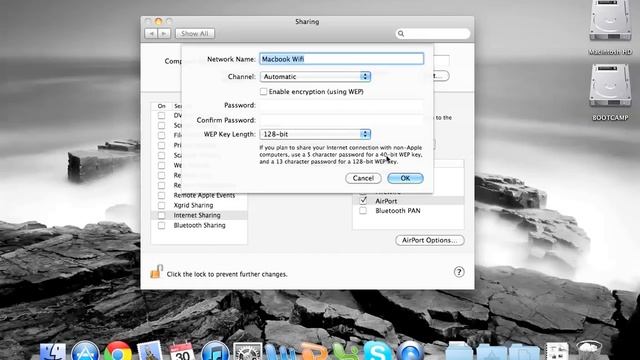Toggle the Xgrid Sharing checkbox
The image size is (640, 360).
(x=162, y=205)
